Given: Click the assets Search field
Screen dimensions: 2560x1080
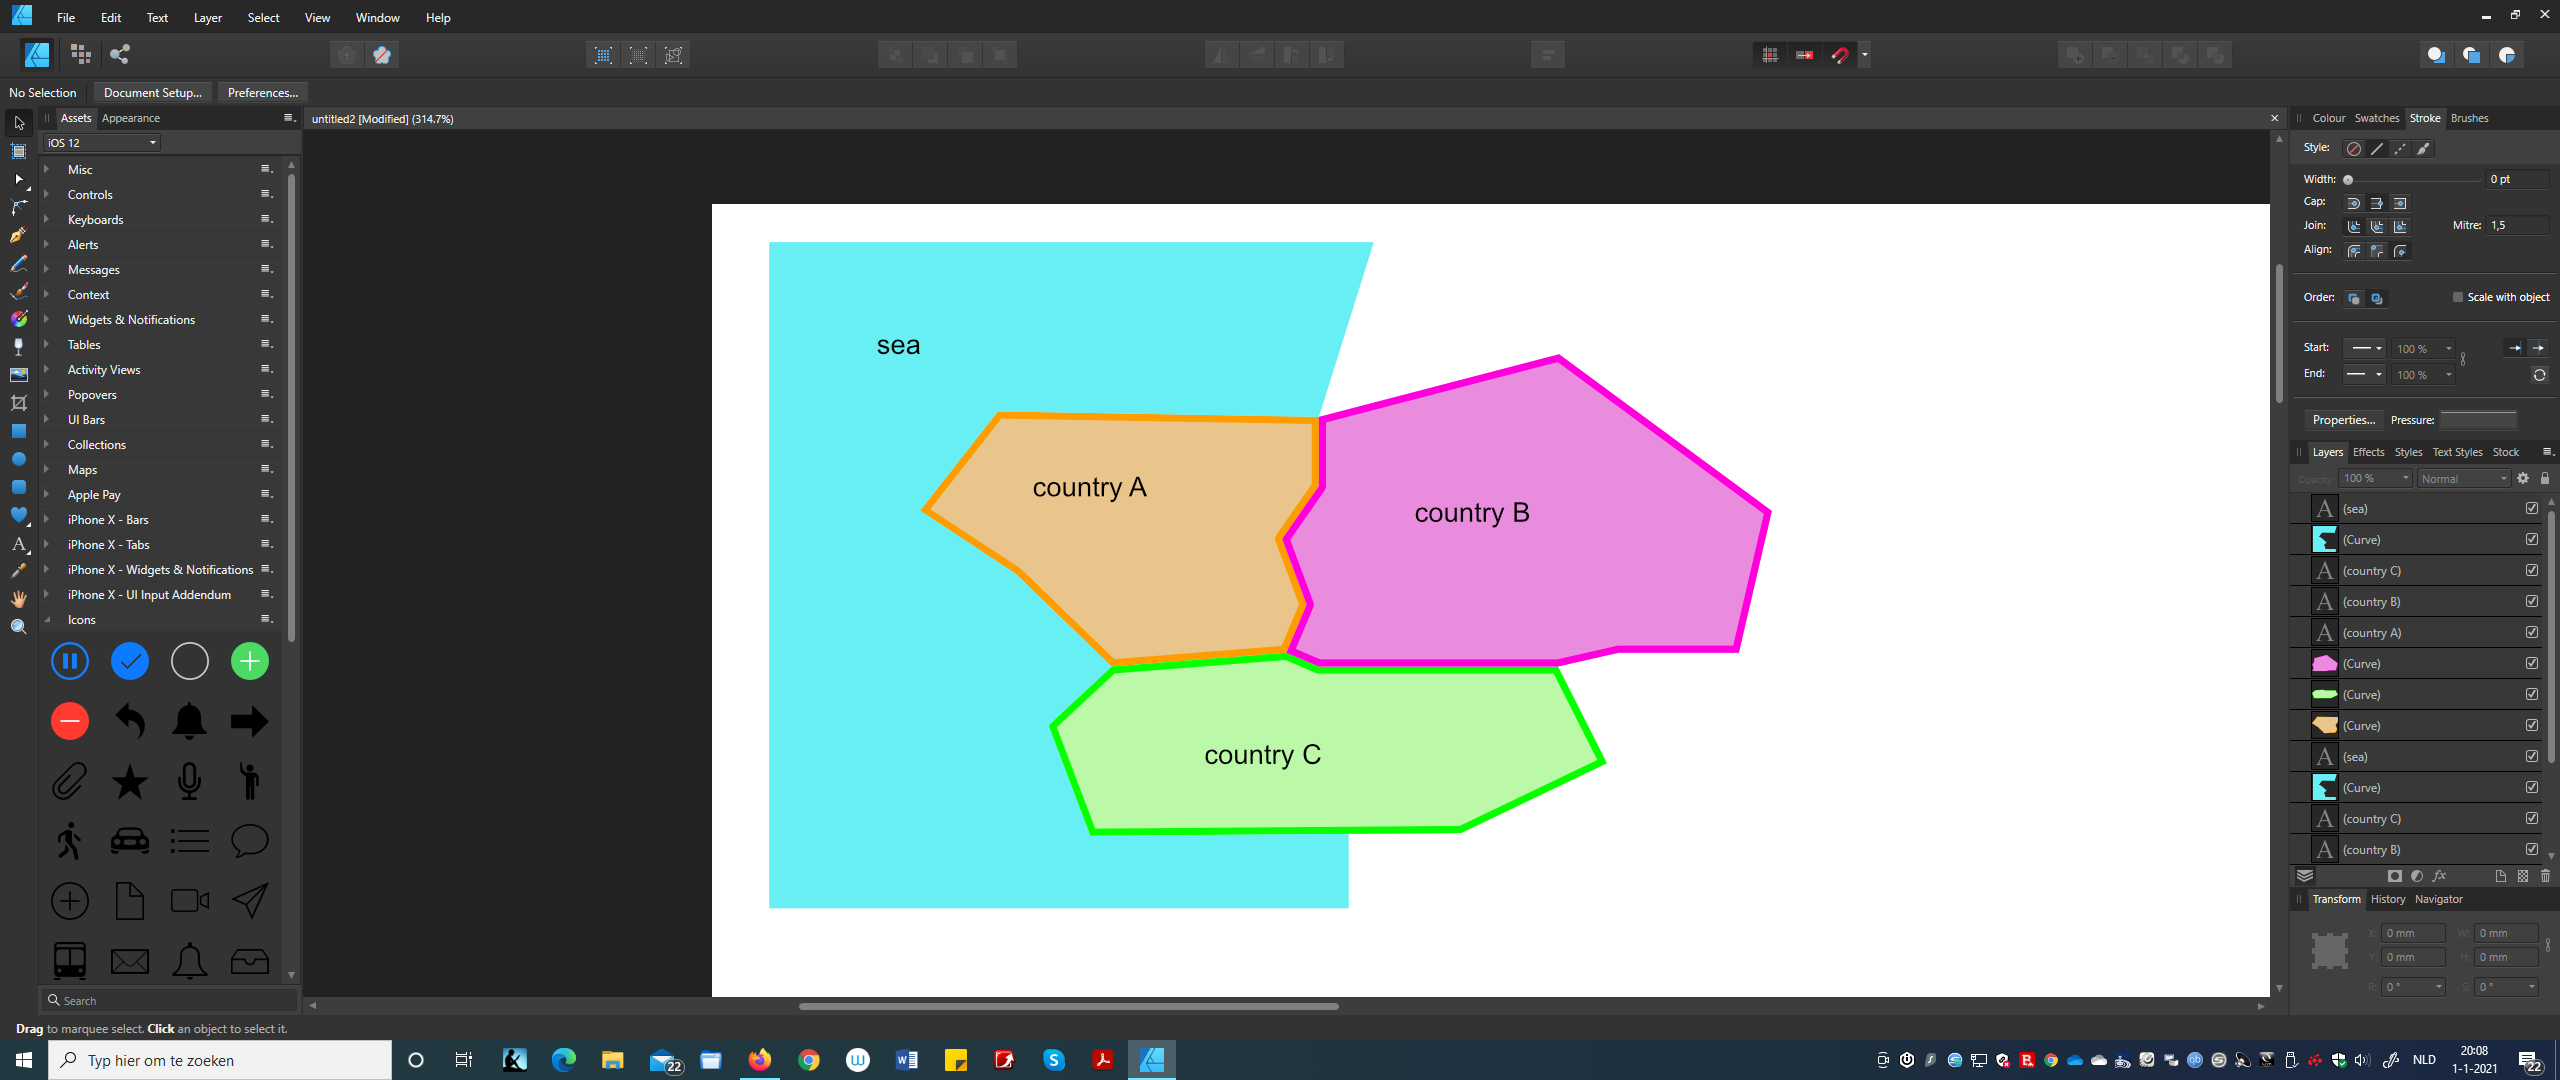Looking at the screenshot, I should point(169,1000).
